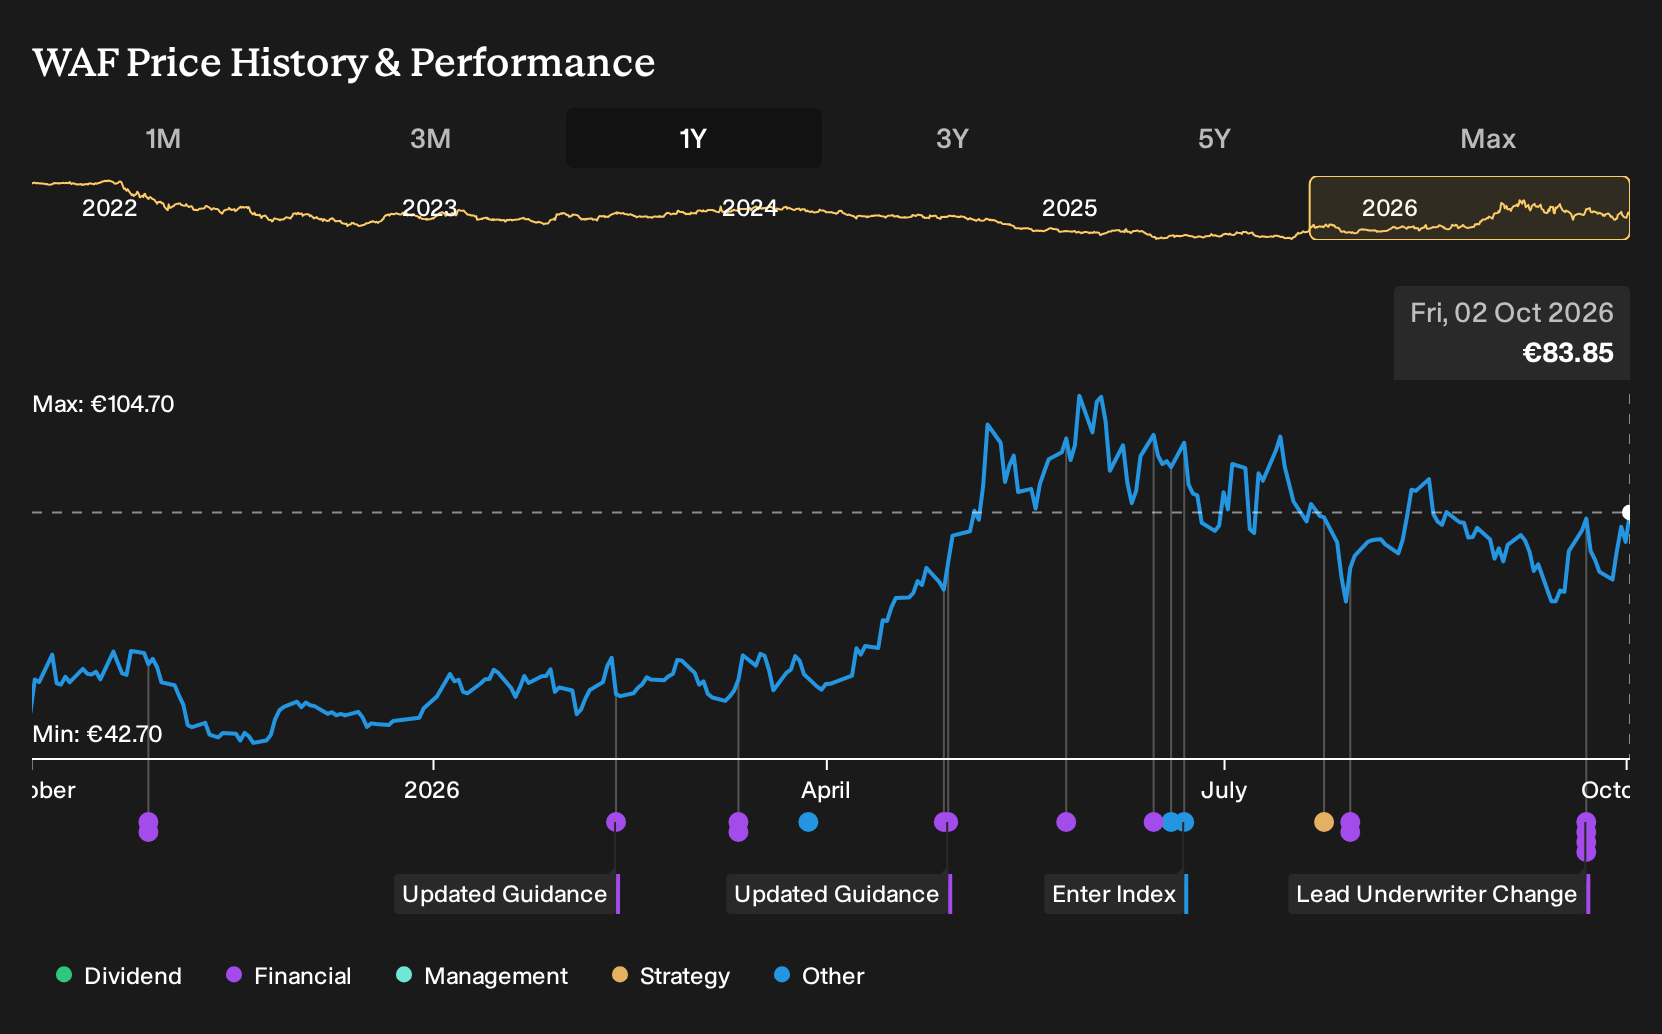Click the "April" axis label
The height and width of the screenshot is (1034, 1662).
pyautogui.click(x=826, y=790)
